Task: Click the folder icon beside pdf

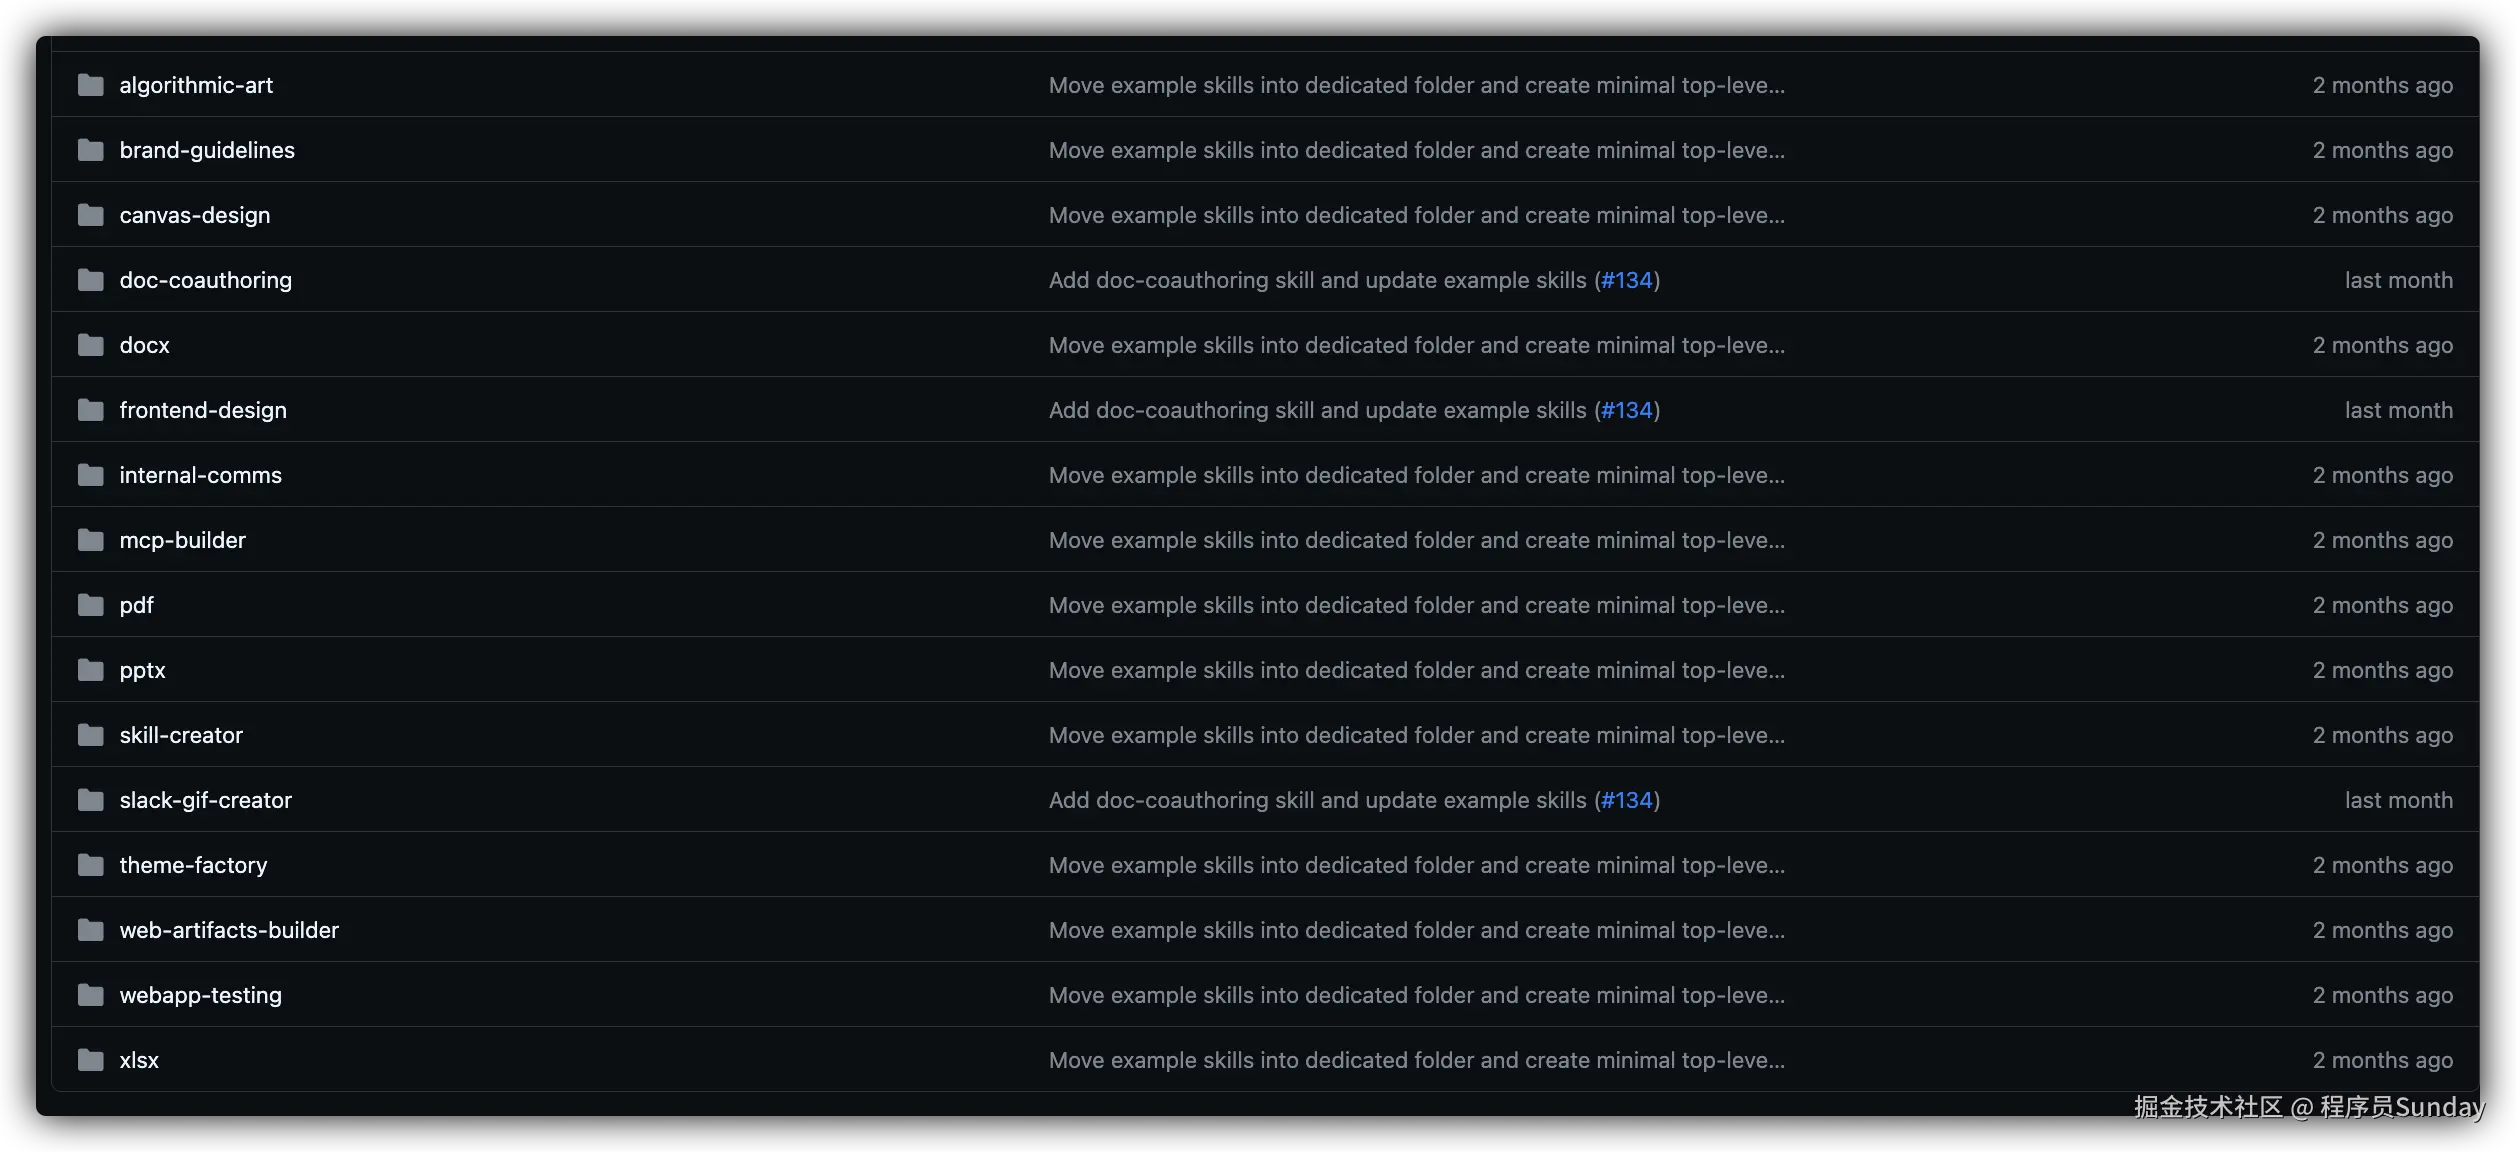Action: pyautogui.click(x=91, y=605)
